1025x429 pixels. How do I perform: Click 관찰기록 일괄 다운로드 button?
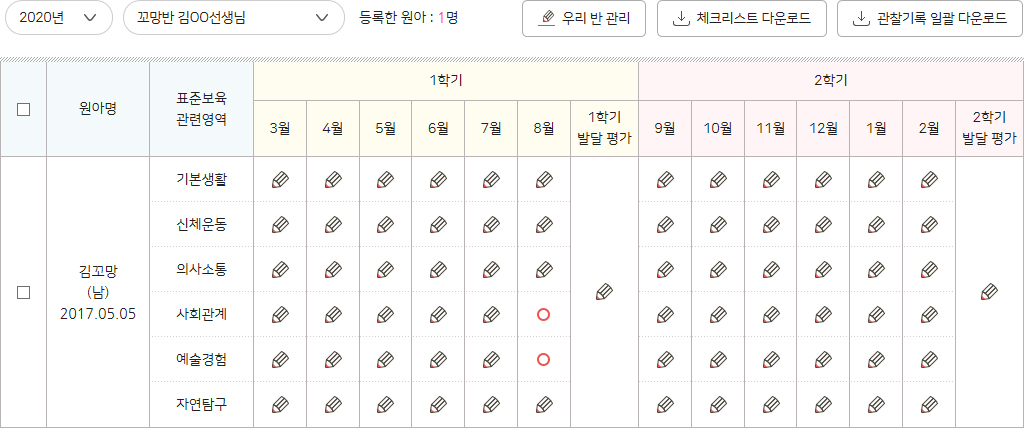[x=930, y=18]
